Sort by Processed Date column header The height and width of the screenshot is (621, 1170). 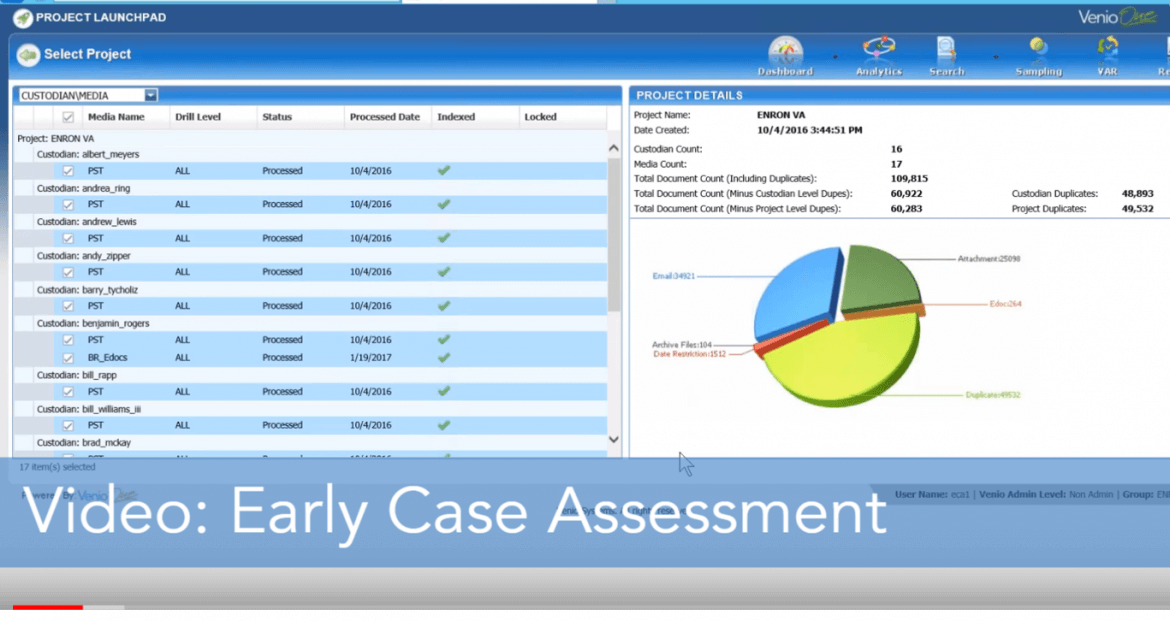click(x=385, y=117)
